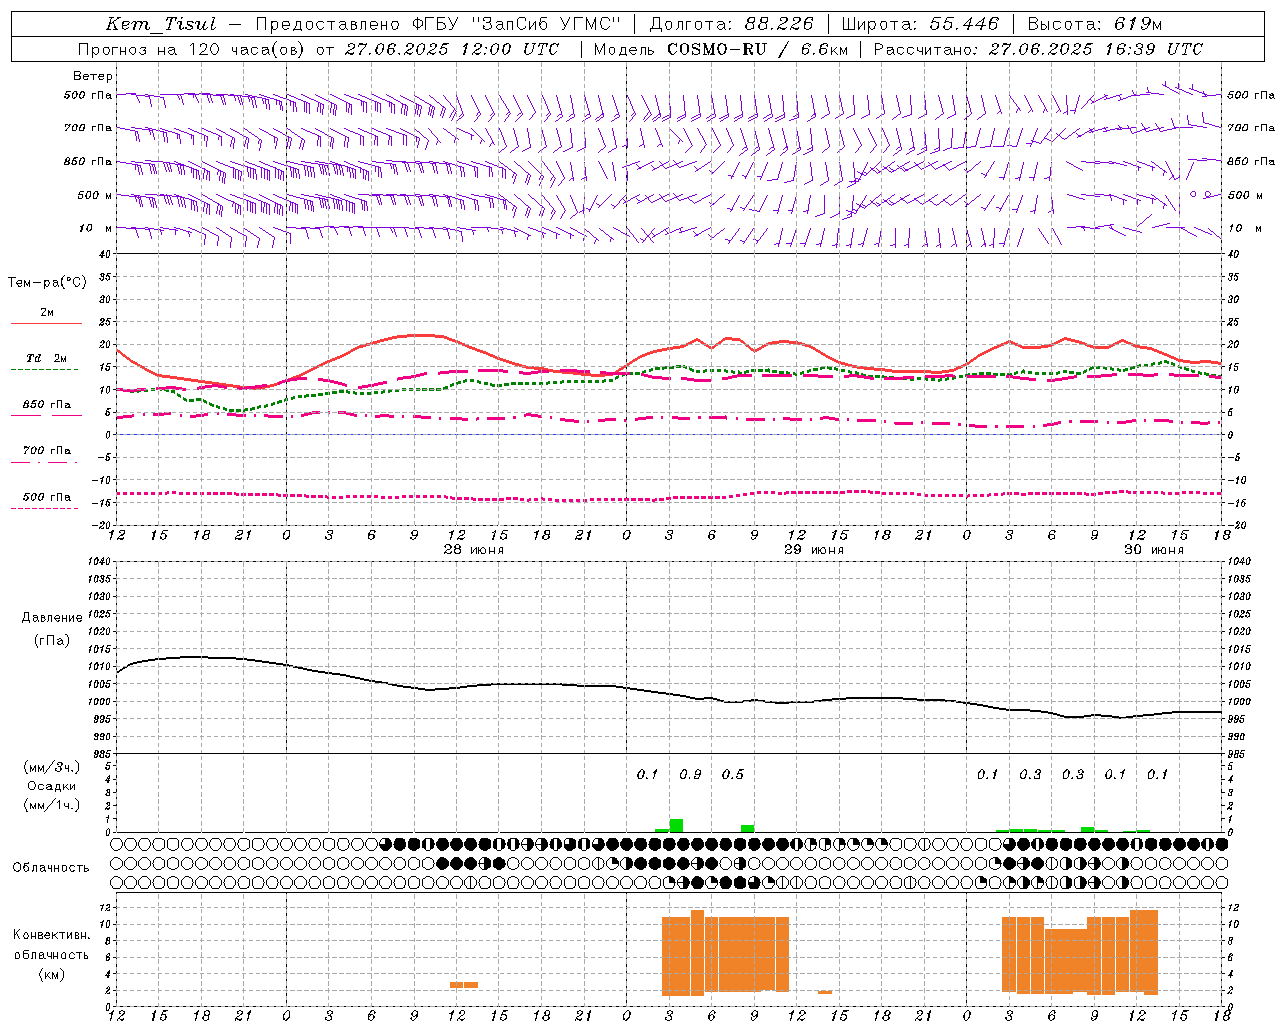The image size is (1280, 1024).
Task: Click the 'Широта: 55.446' latitude value
Action: (x=920, y=25)
